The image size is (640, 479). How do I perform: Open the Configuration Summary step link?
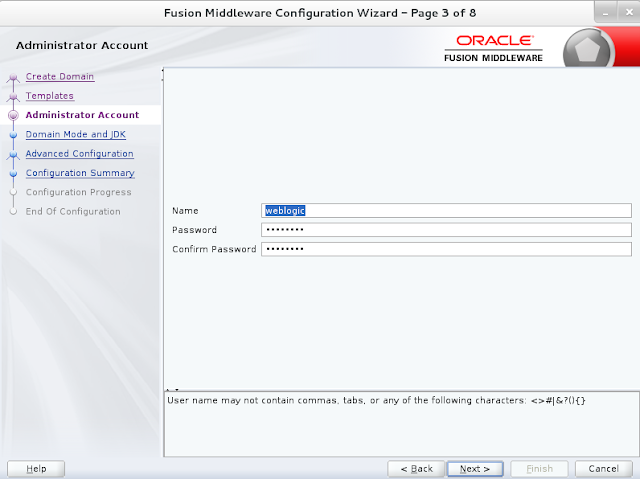[80, 173]
